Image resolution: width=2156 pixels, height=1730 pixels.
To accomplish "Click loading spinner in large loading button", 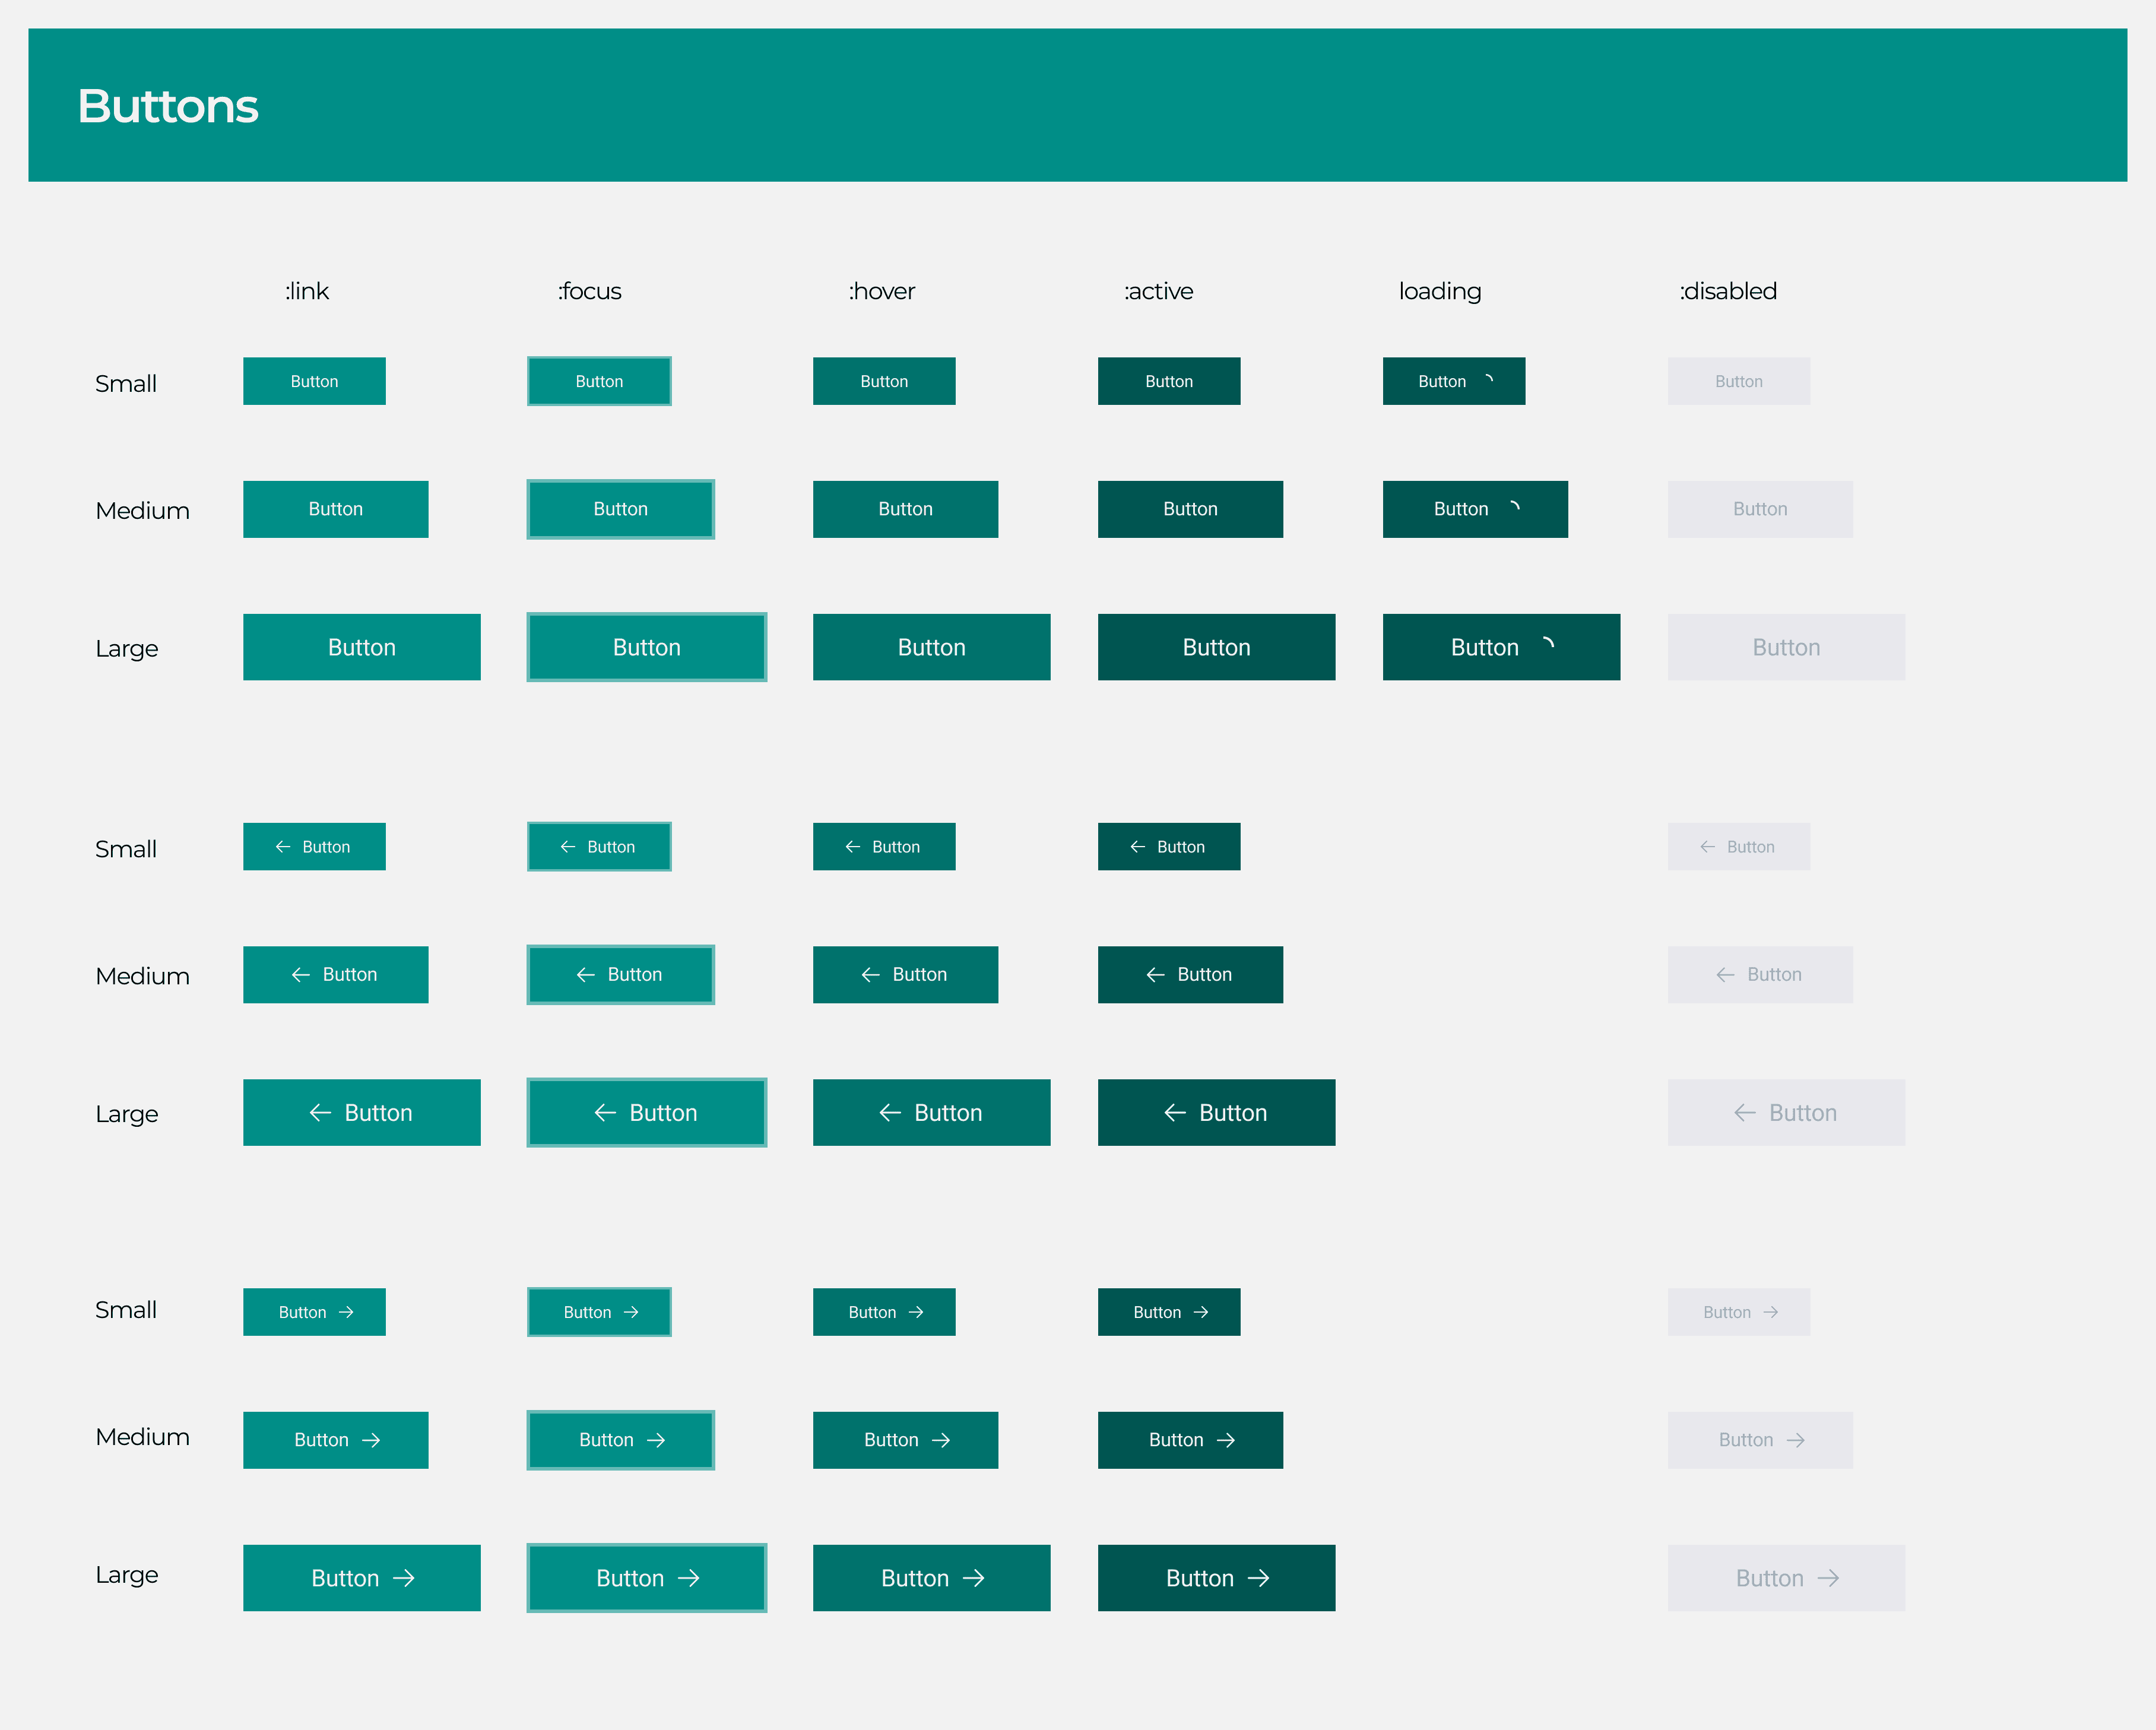I will [1547, 645].
